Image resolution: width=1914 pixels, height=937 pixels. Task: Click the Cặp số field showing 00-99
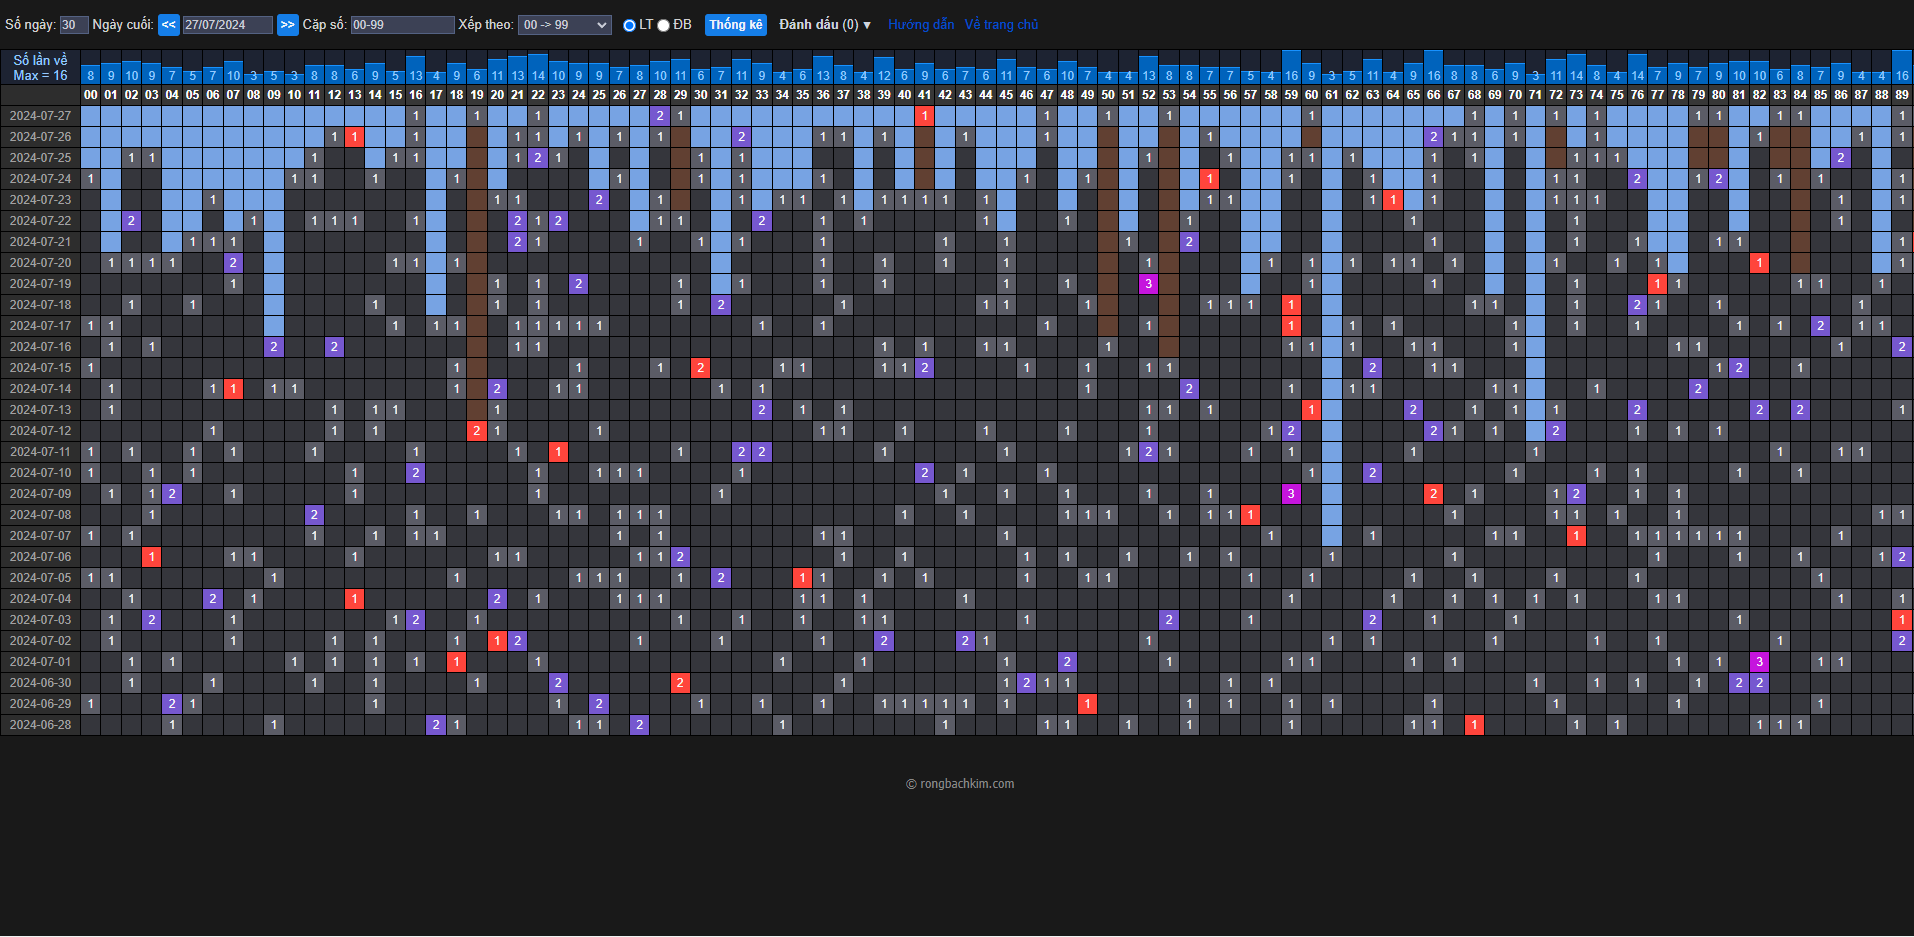pyautogui.click(x=403, y=25)
